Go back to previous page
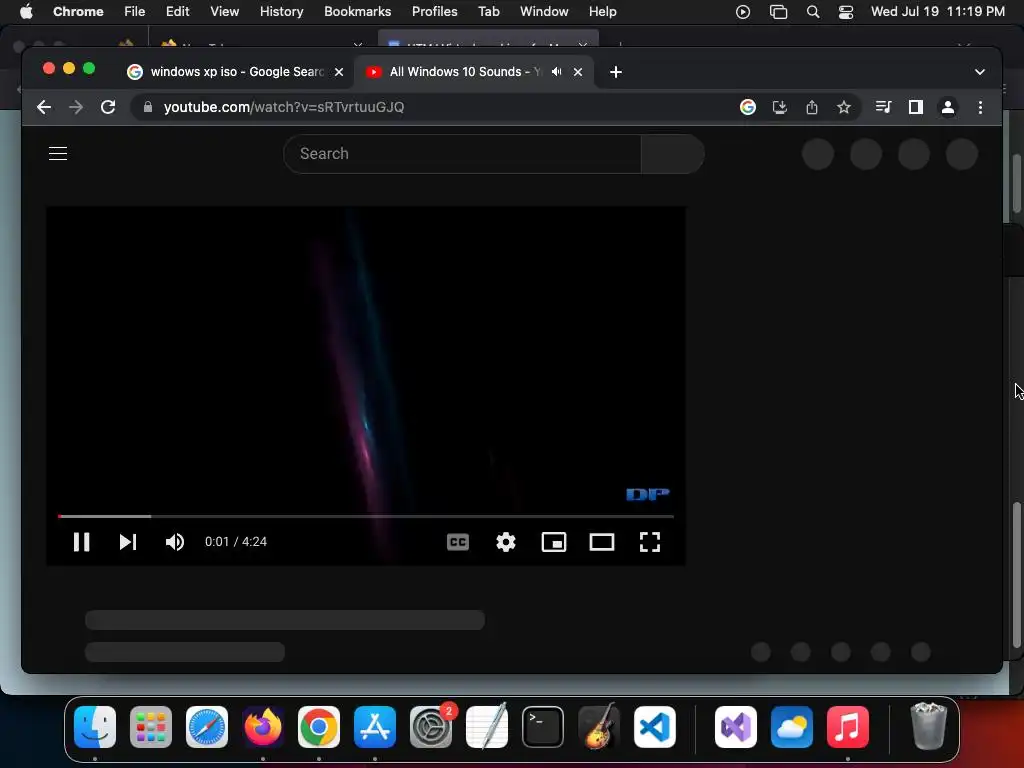This screenshot has width=1024, height=768. coord(44,107)
